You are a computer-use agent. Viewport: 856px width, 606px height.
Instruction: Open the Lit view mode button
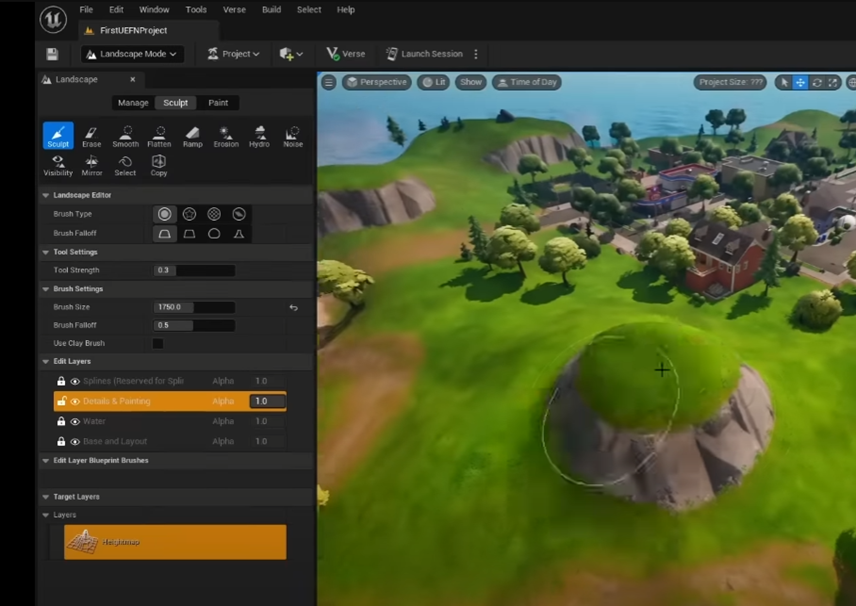pos(433,82)
